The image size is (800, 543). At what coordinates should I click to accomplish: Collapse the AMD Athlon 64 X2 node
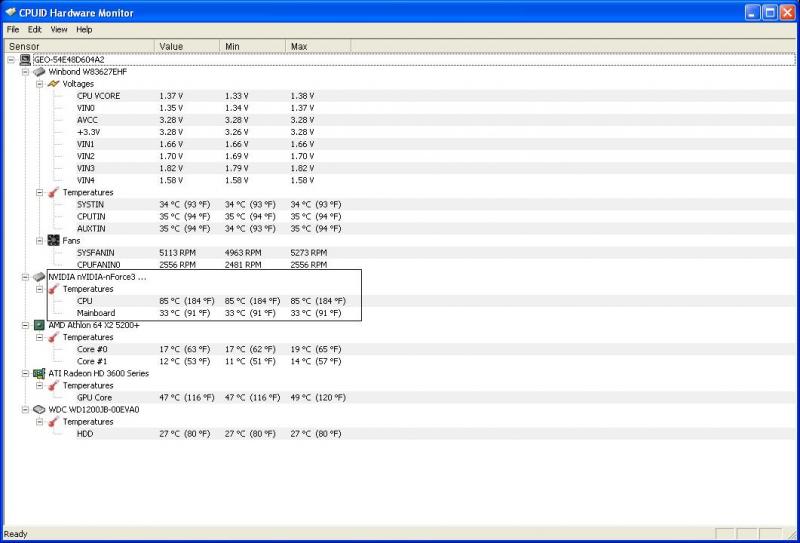[x=26, y=325]
